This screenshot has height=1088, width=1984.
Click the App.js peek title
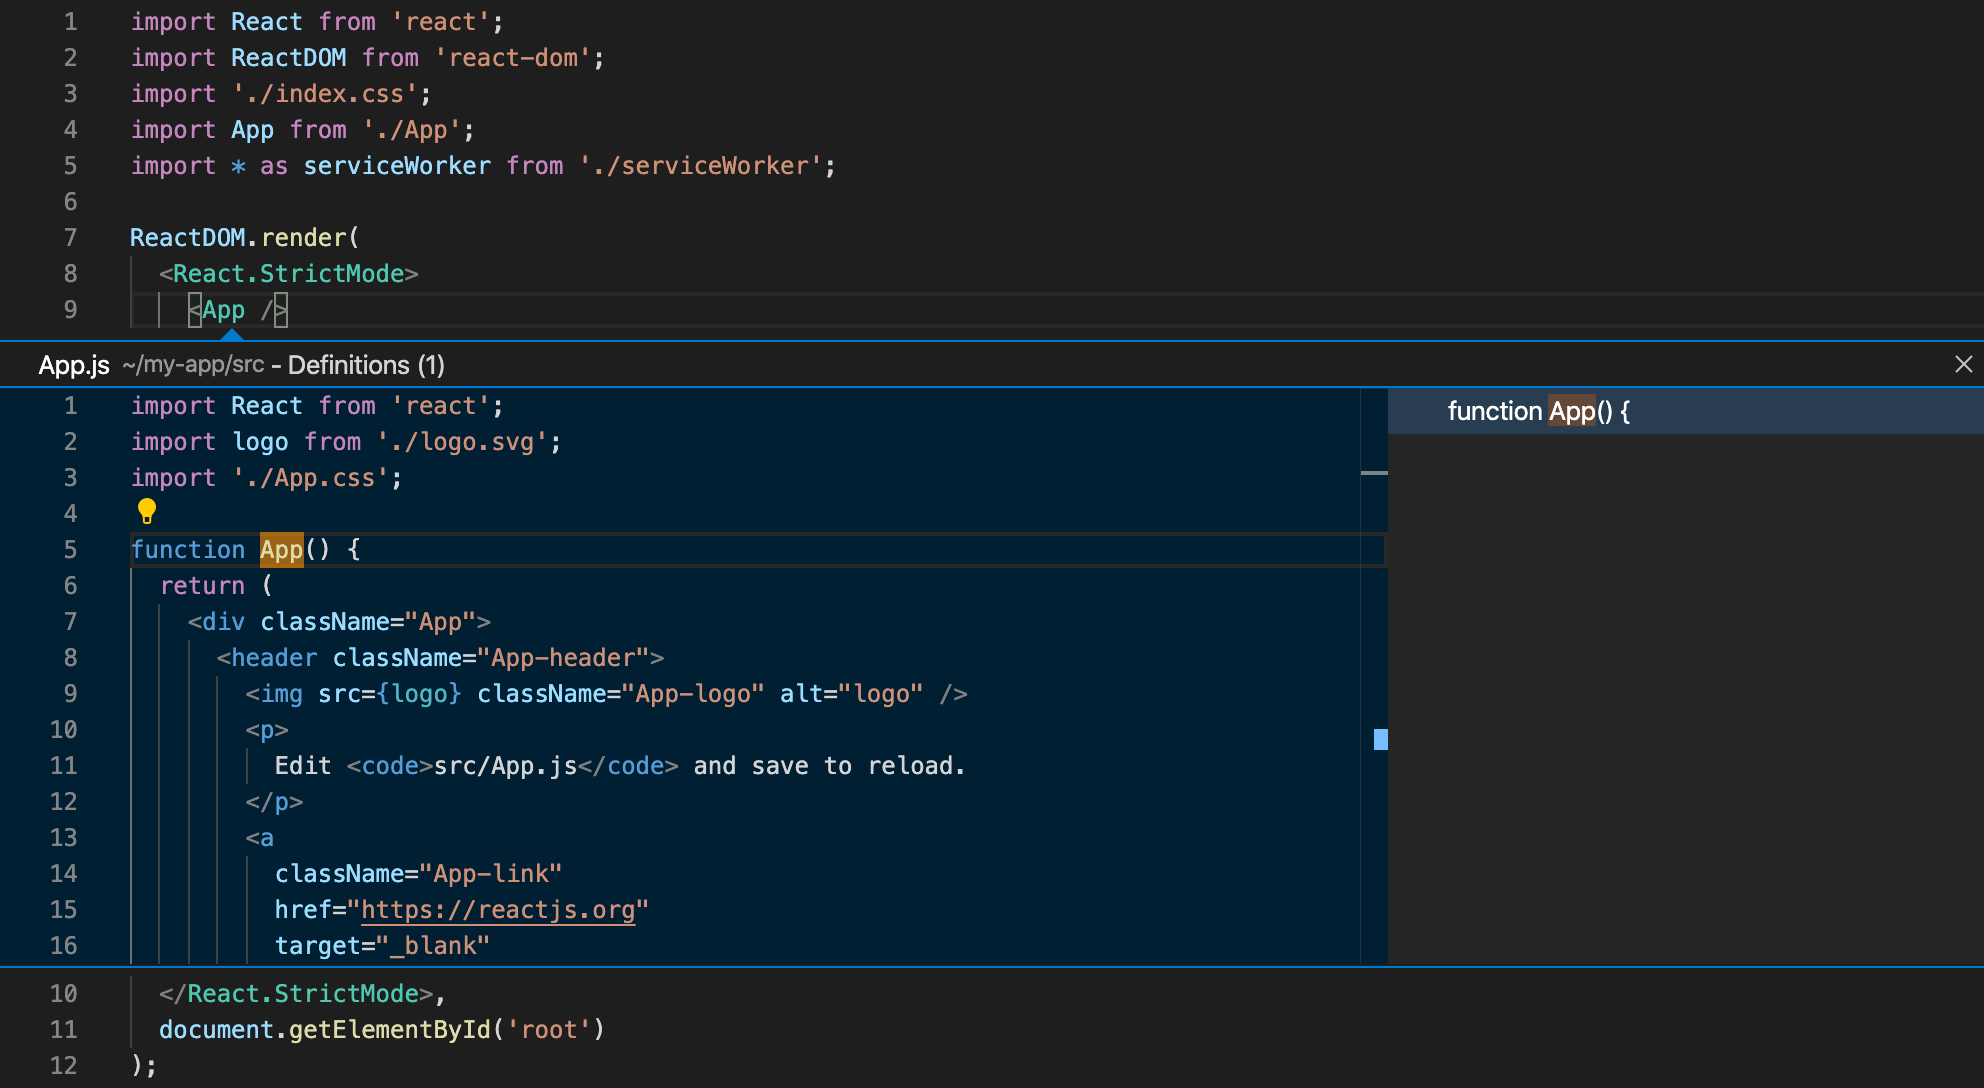(73, 364)
